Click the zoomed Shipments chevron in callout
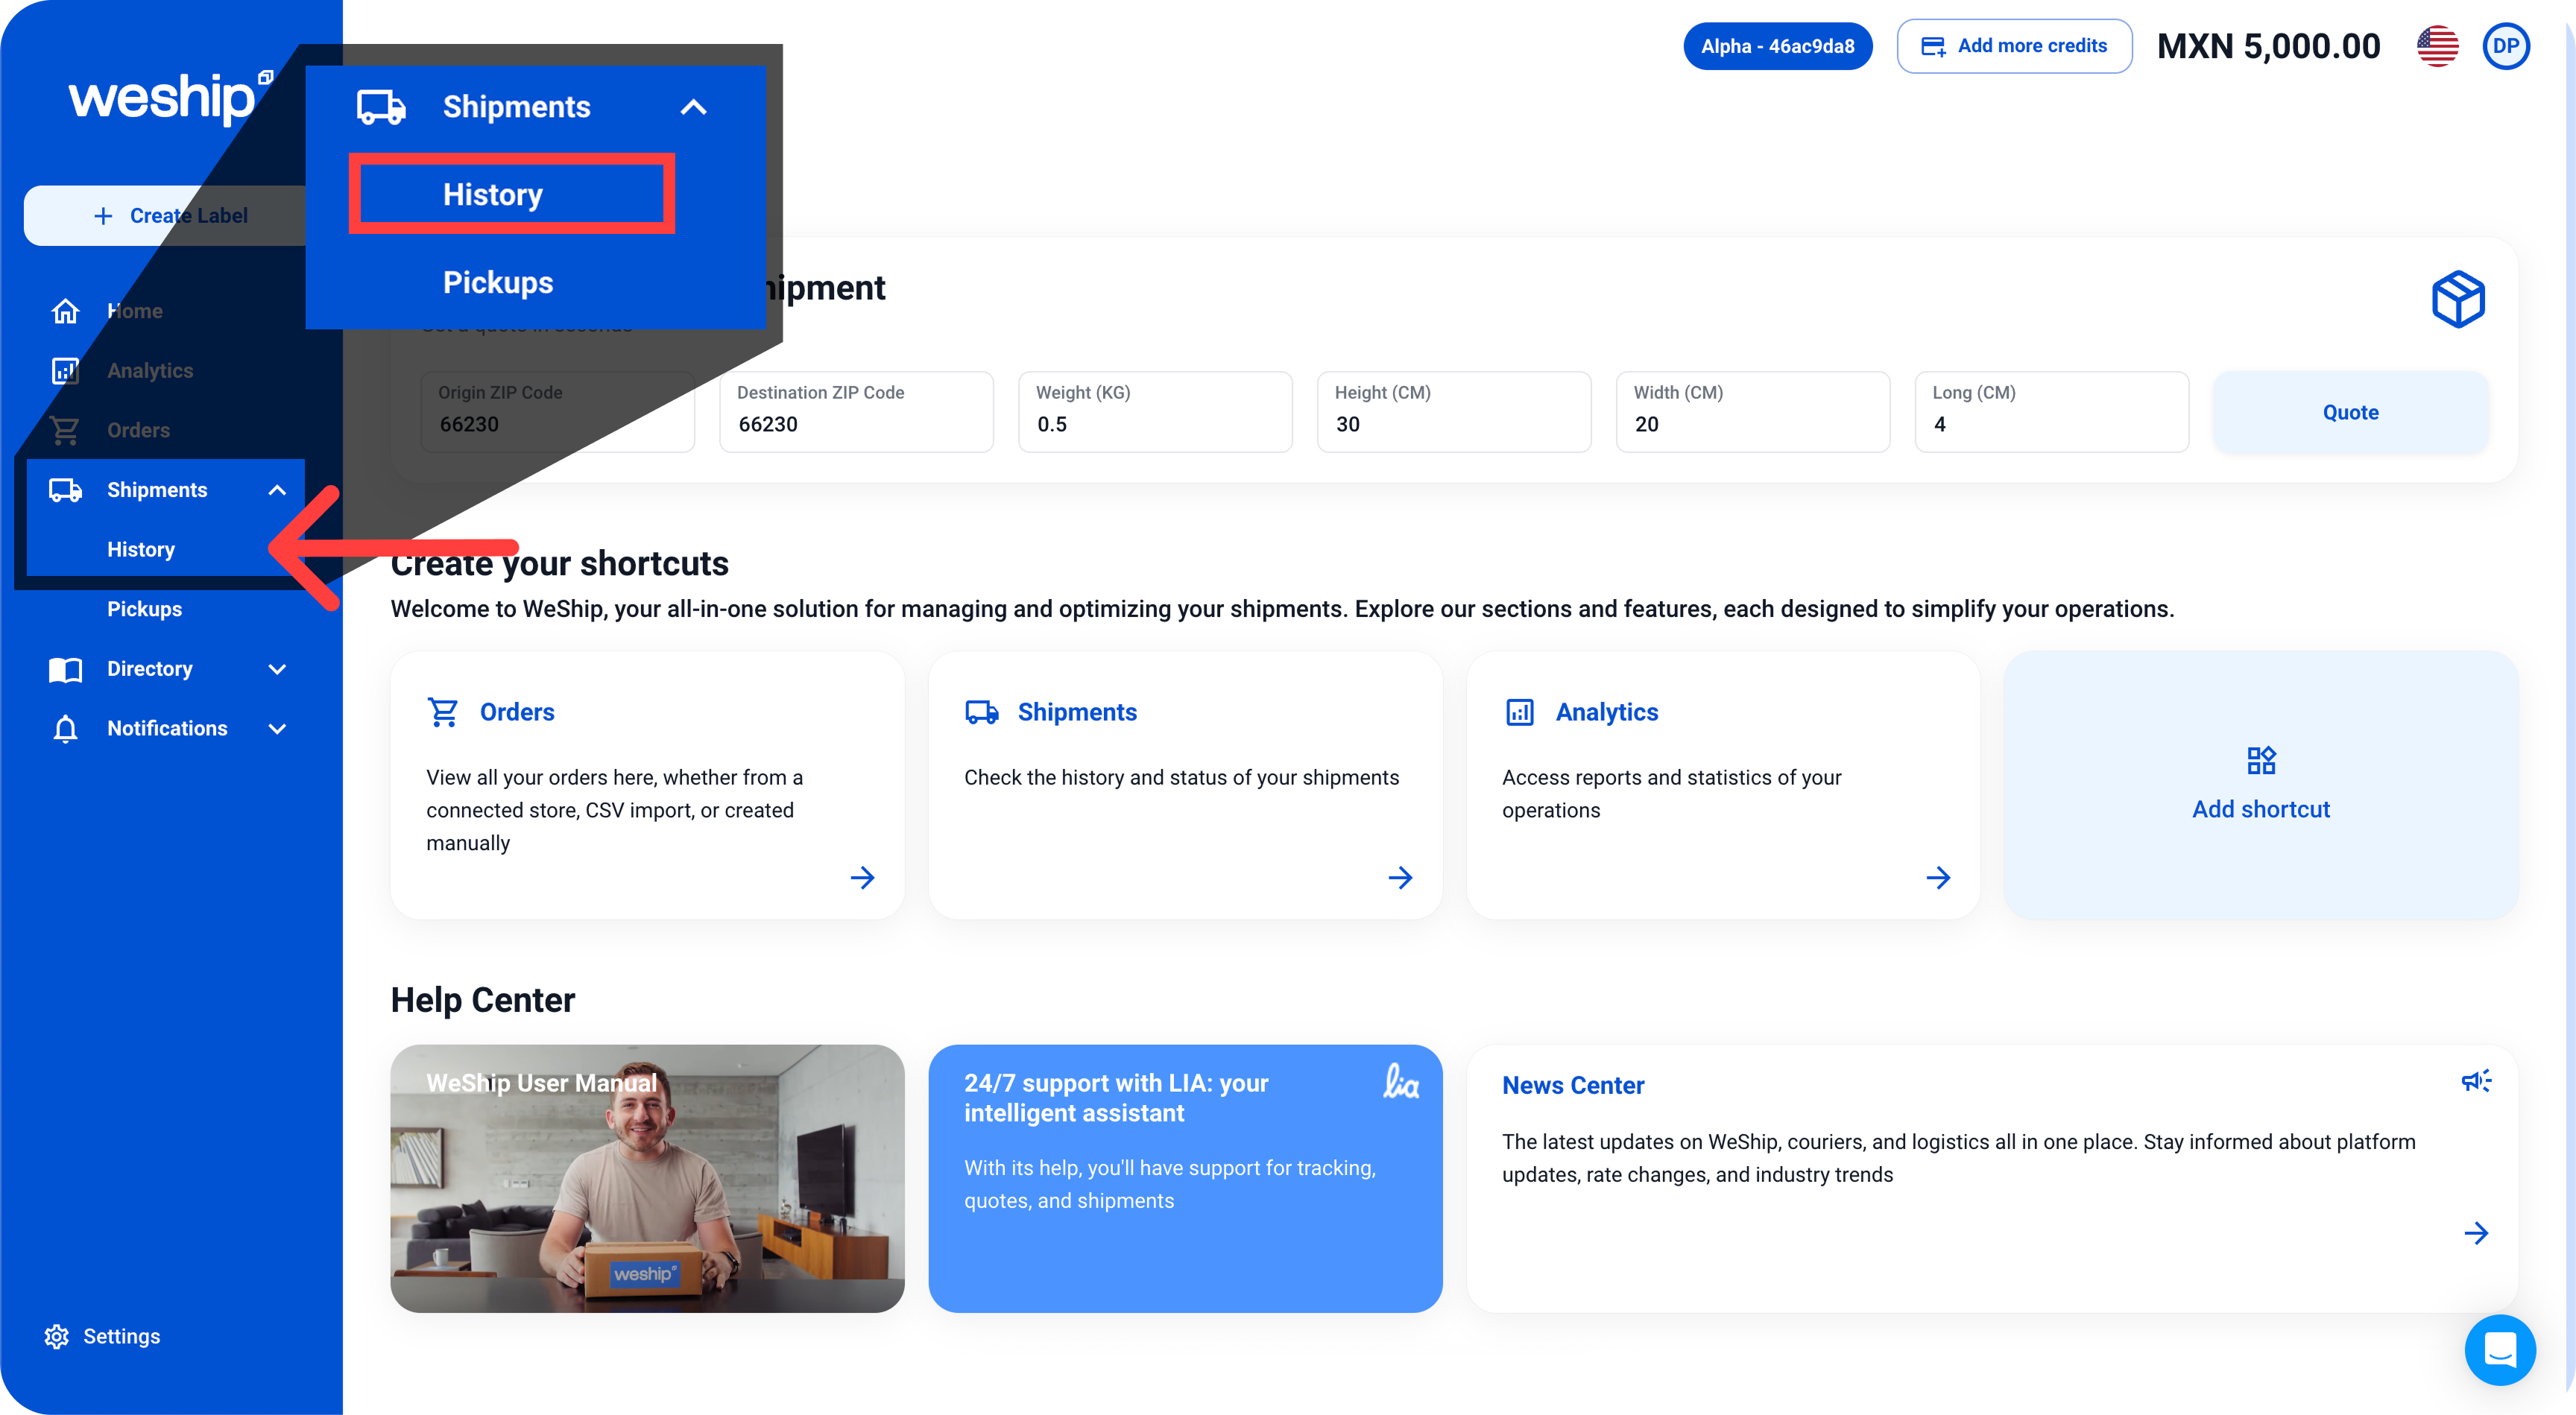2576x1415 pixels. point(693,107)
